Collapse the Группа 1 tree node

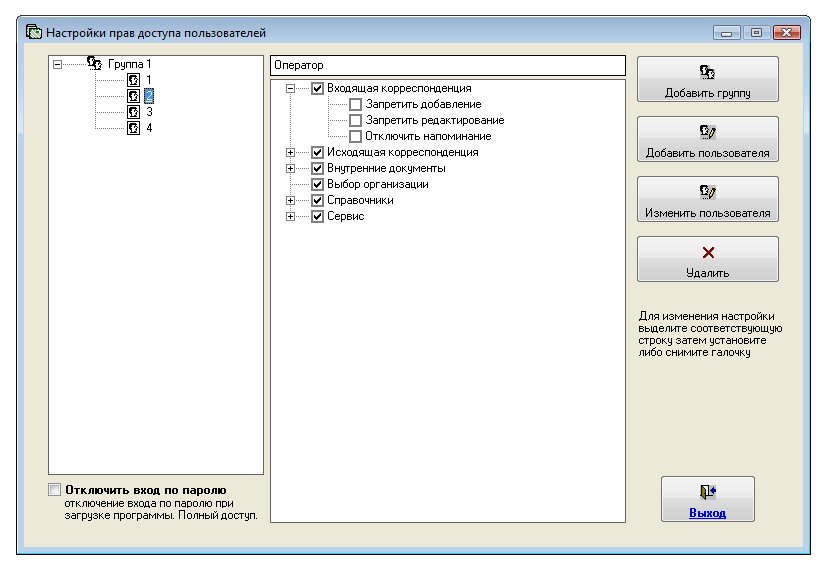click(x=57, y=65)
